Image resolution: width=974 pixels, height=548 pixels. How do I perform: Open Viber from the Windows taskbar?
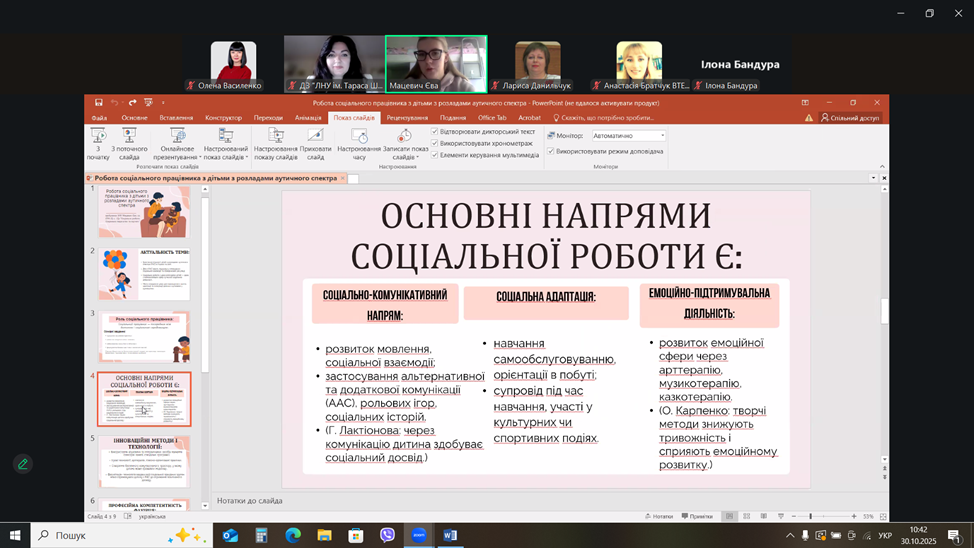[x=387, y=536]
